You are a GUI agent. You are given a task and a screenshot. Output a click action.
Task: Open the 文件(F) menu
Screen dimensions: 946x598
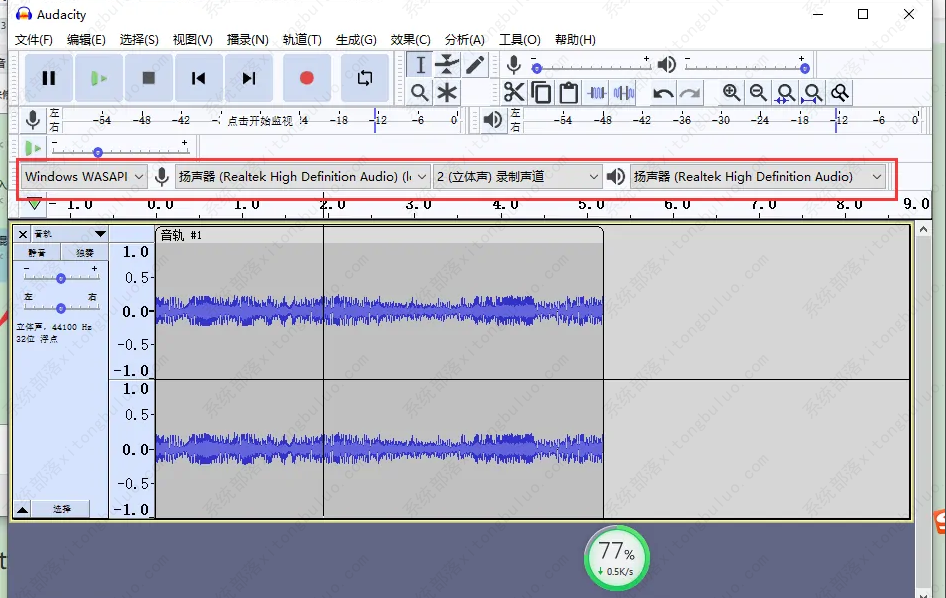coord(34,40)
